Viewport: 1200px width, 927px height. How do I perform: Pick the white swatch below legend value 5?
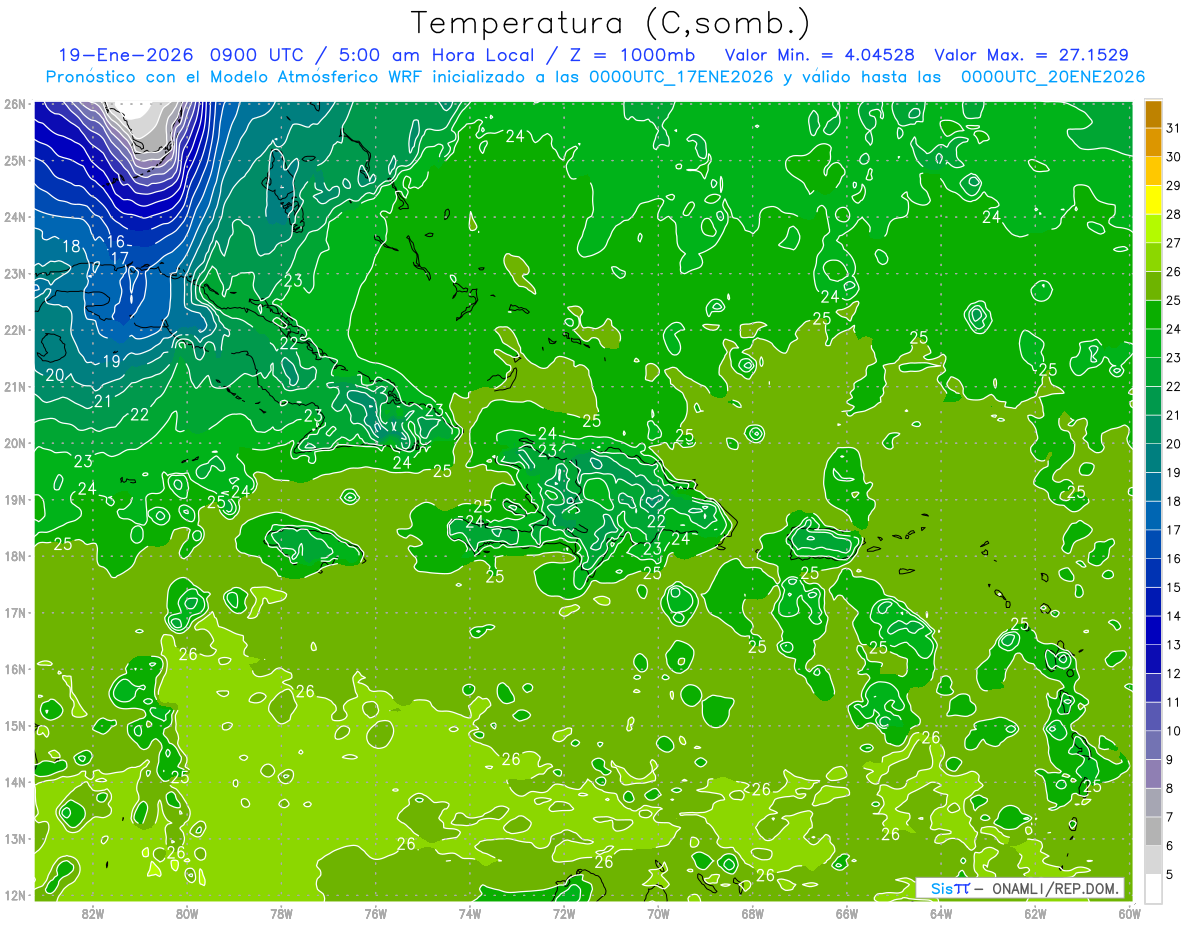tap(1153, 888)
